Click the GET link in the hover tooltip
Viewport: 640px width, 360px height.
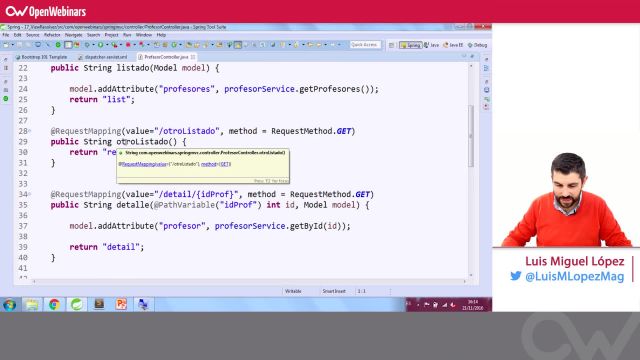[225, 164]
